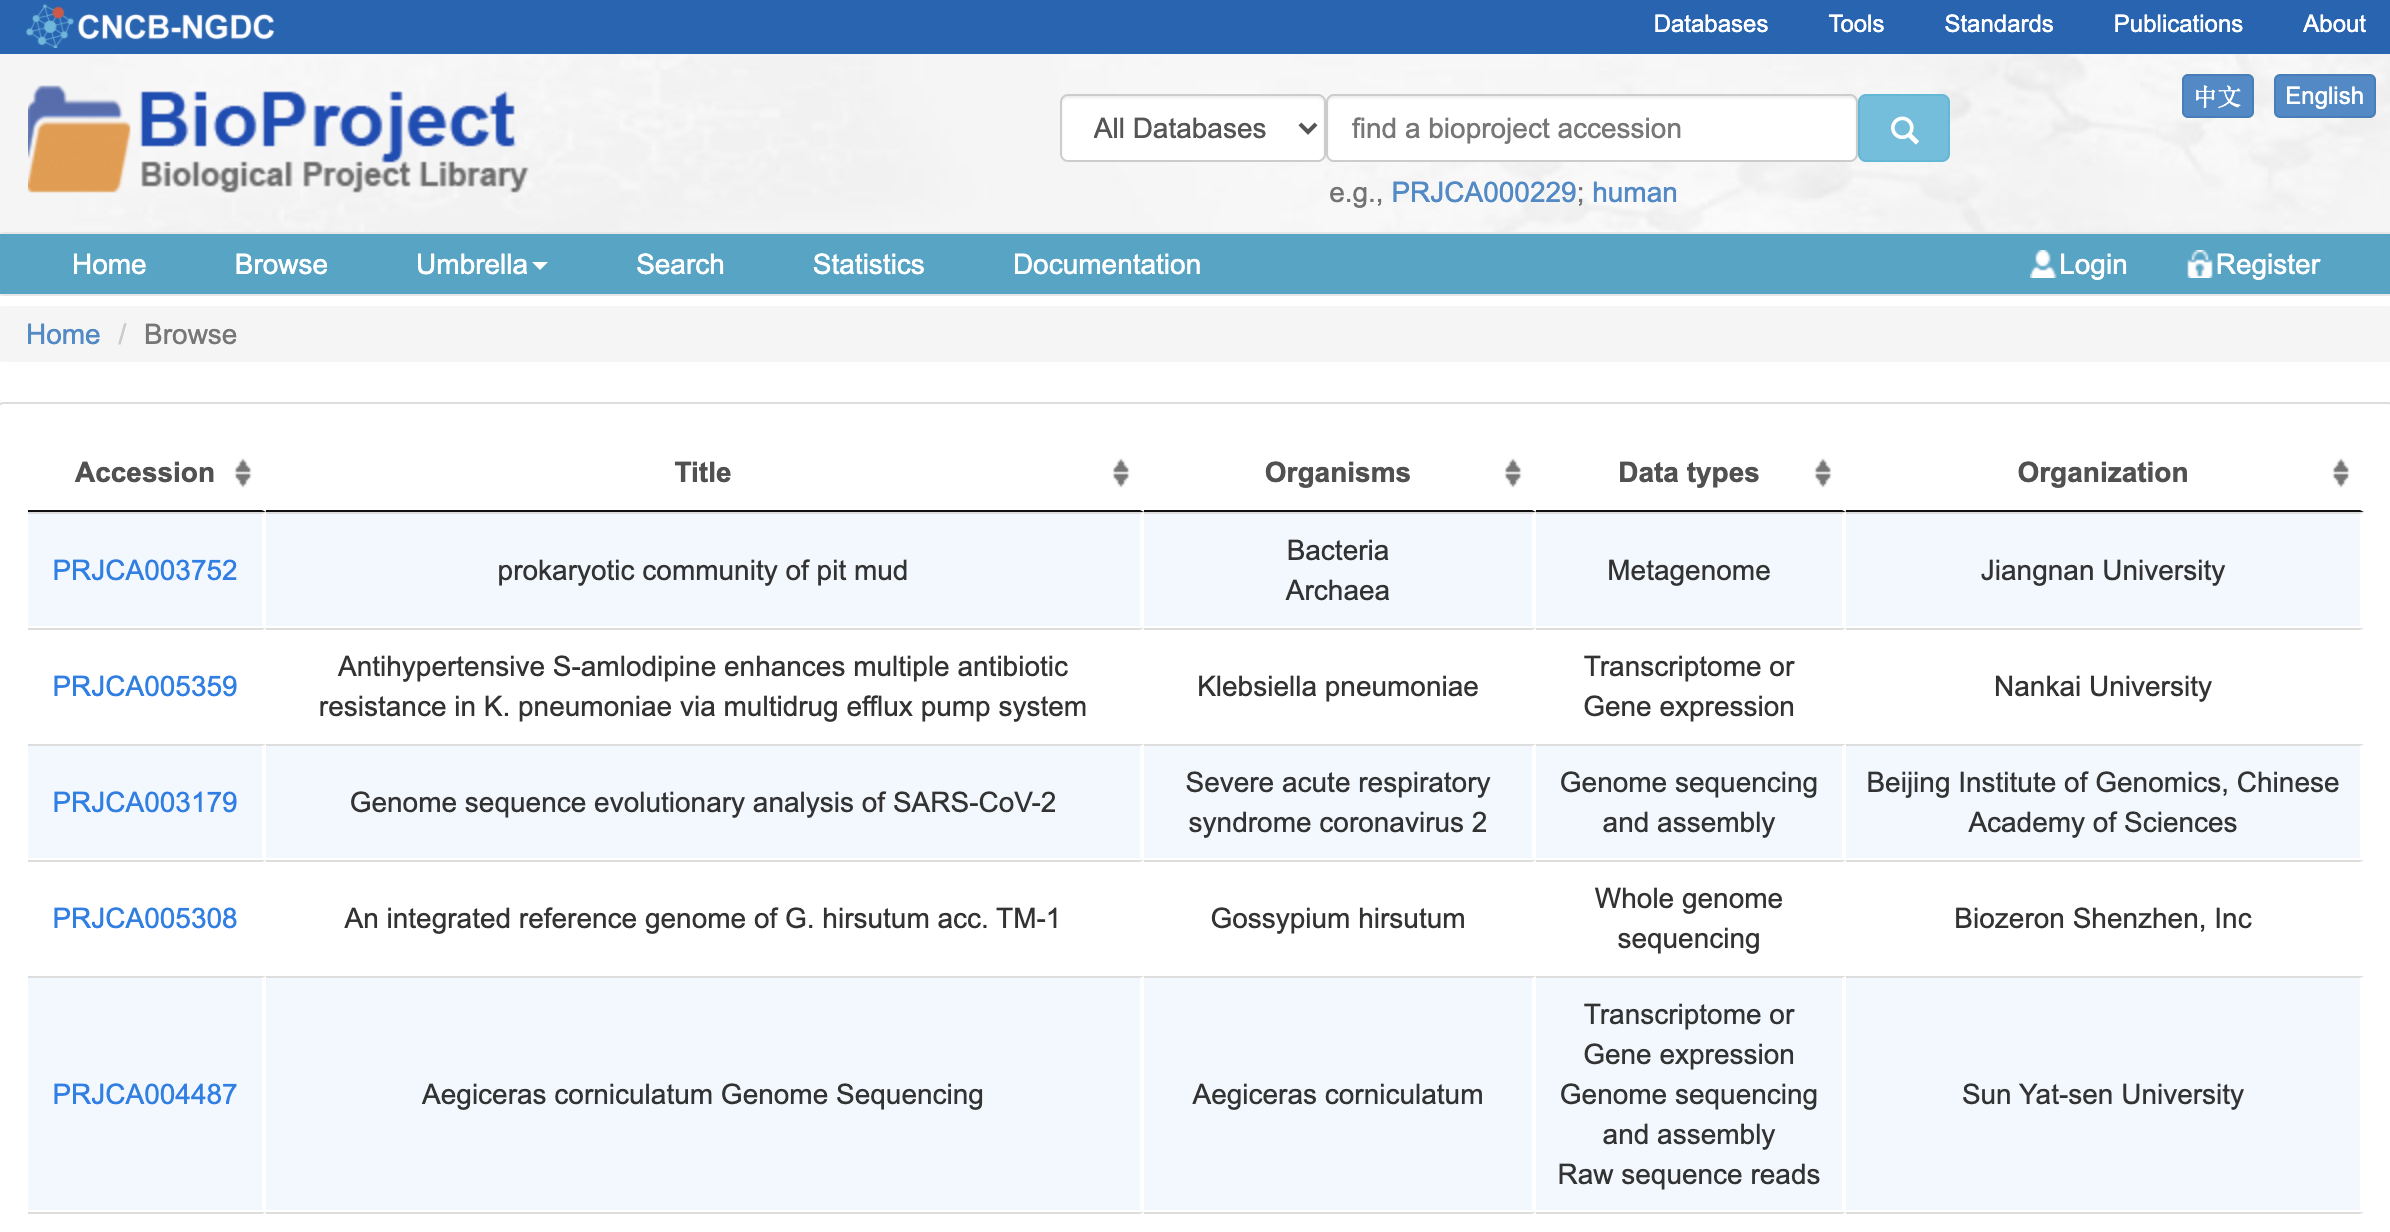
Task: Sort table by Accession column arrows
Action: pyautogui.click(x=242, y=473)
